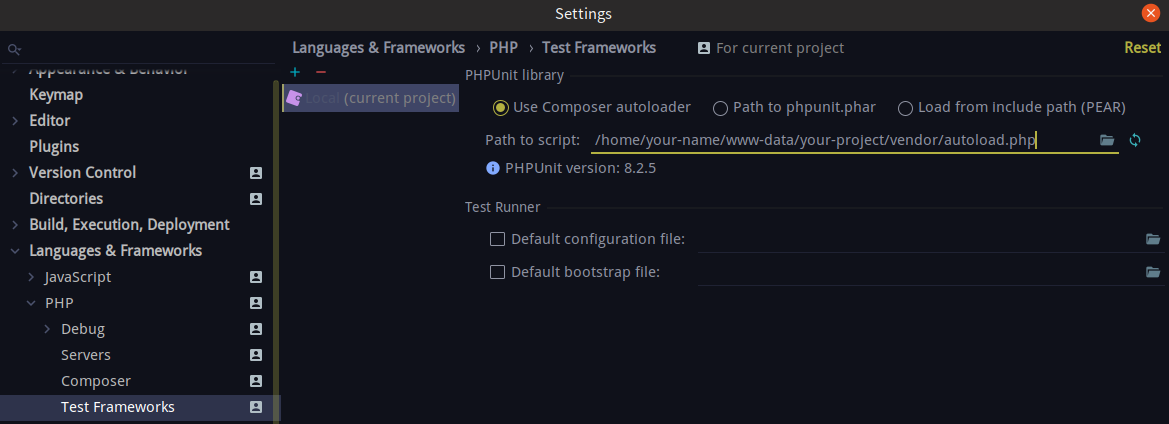Click PHP in the breadcrumb path
1169x424 pixels.
503,48
